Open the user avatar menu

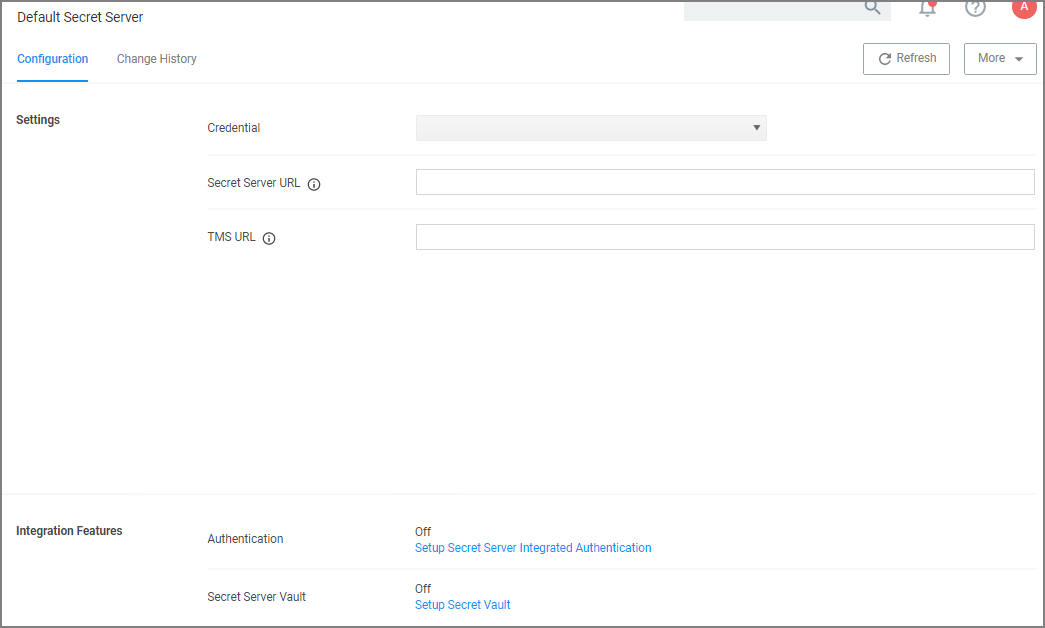click(1024, 8)
